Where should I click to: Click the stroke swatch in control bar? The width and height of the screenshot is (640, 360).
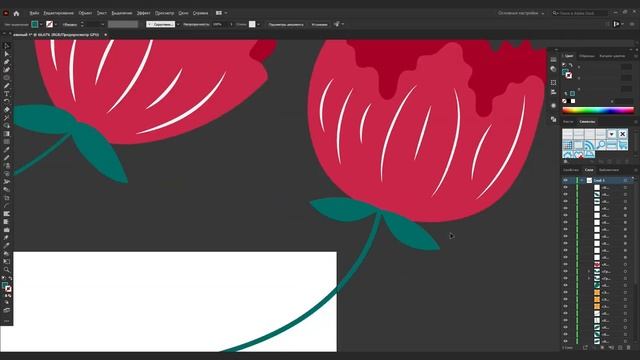click(49, 24)
